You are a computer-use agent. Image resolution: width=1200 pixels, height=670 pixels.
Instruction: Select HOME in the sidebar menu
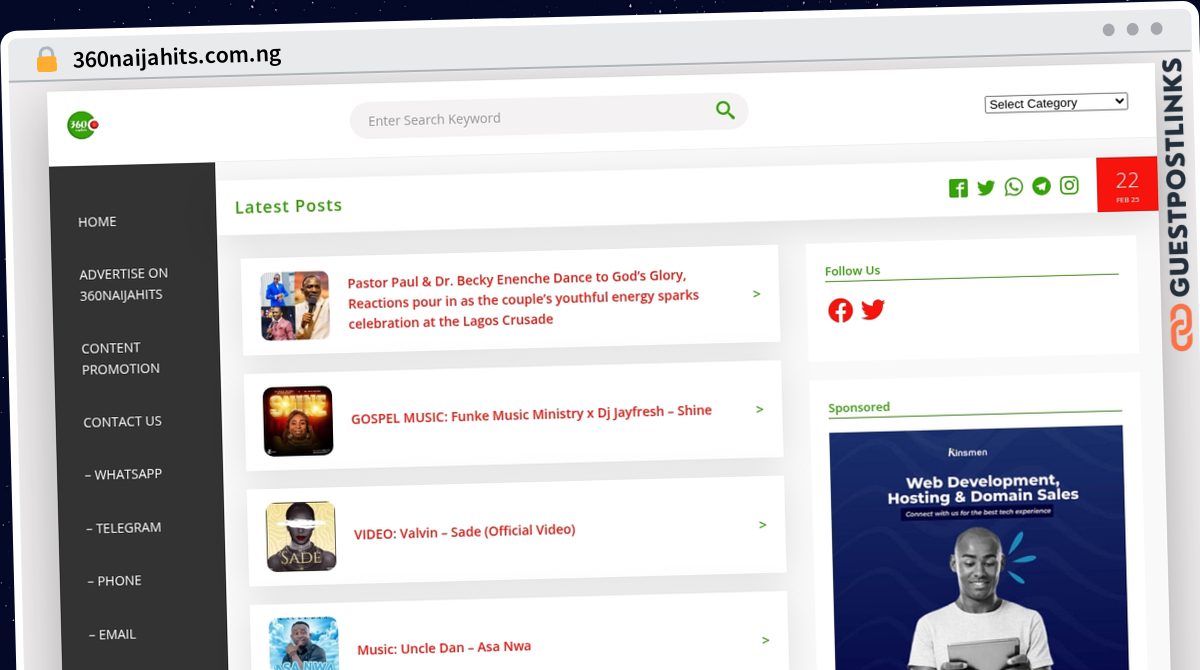coord(96,221)
